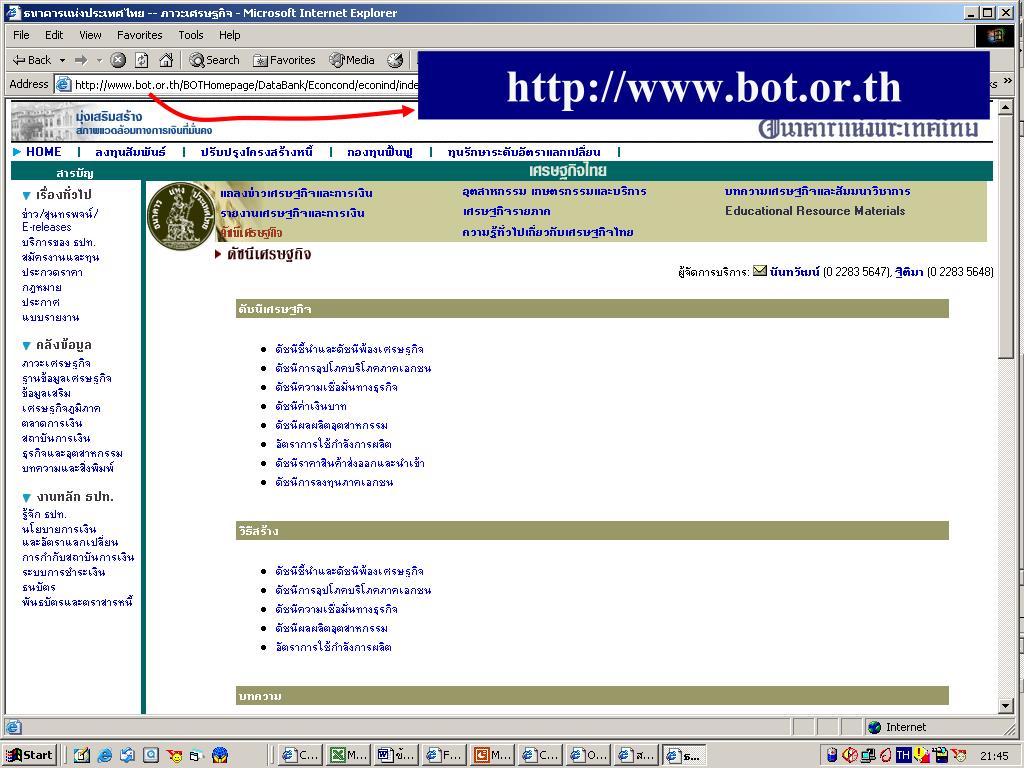Open the ลงทุนสัมพันธ์ navigation link

131,152
